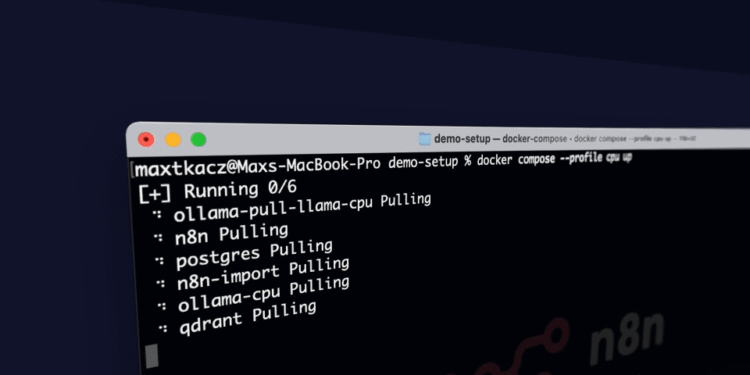Click the yellow minimize window button
The width and height of the screenshot is (750, 375).
[x=173, y=140]
